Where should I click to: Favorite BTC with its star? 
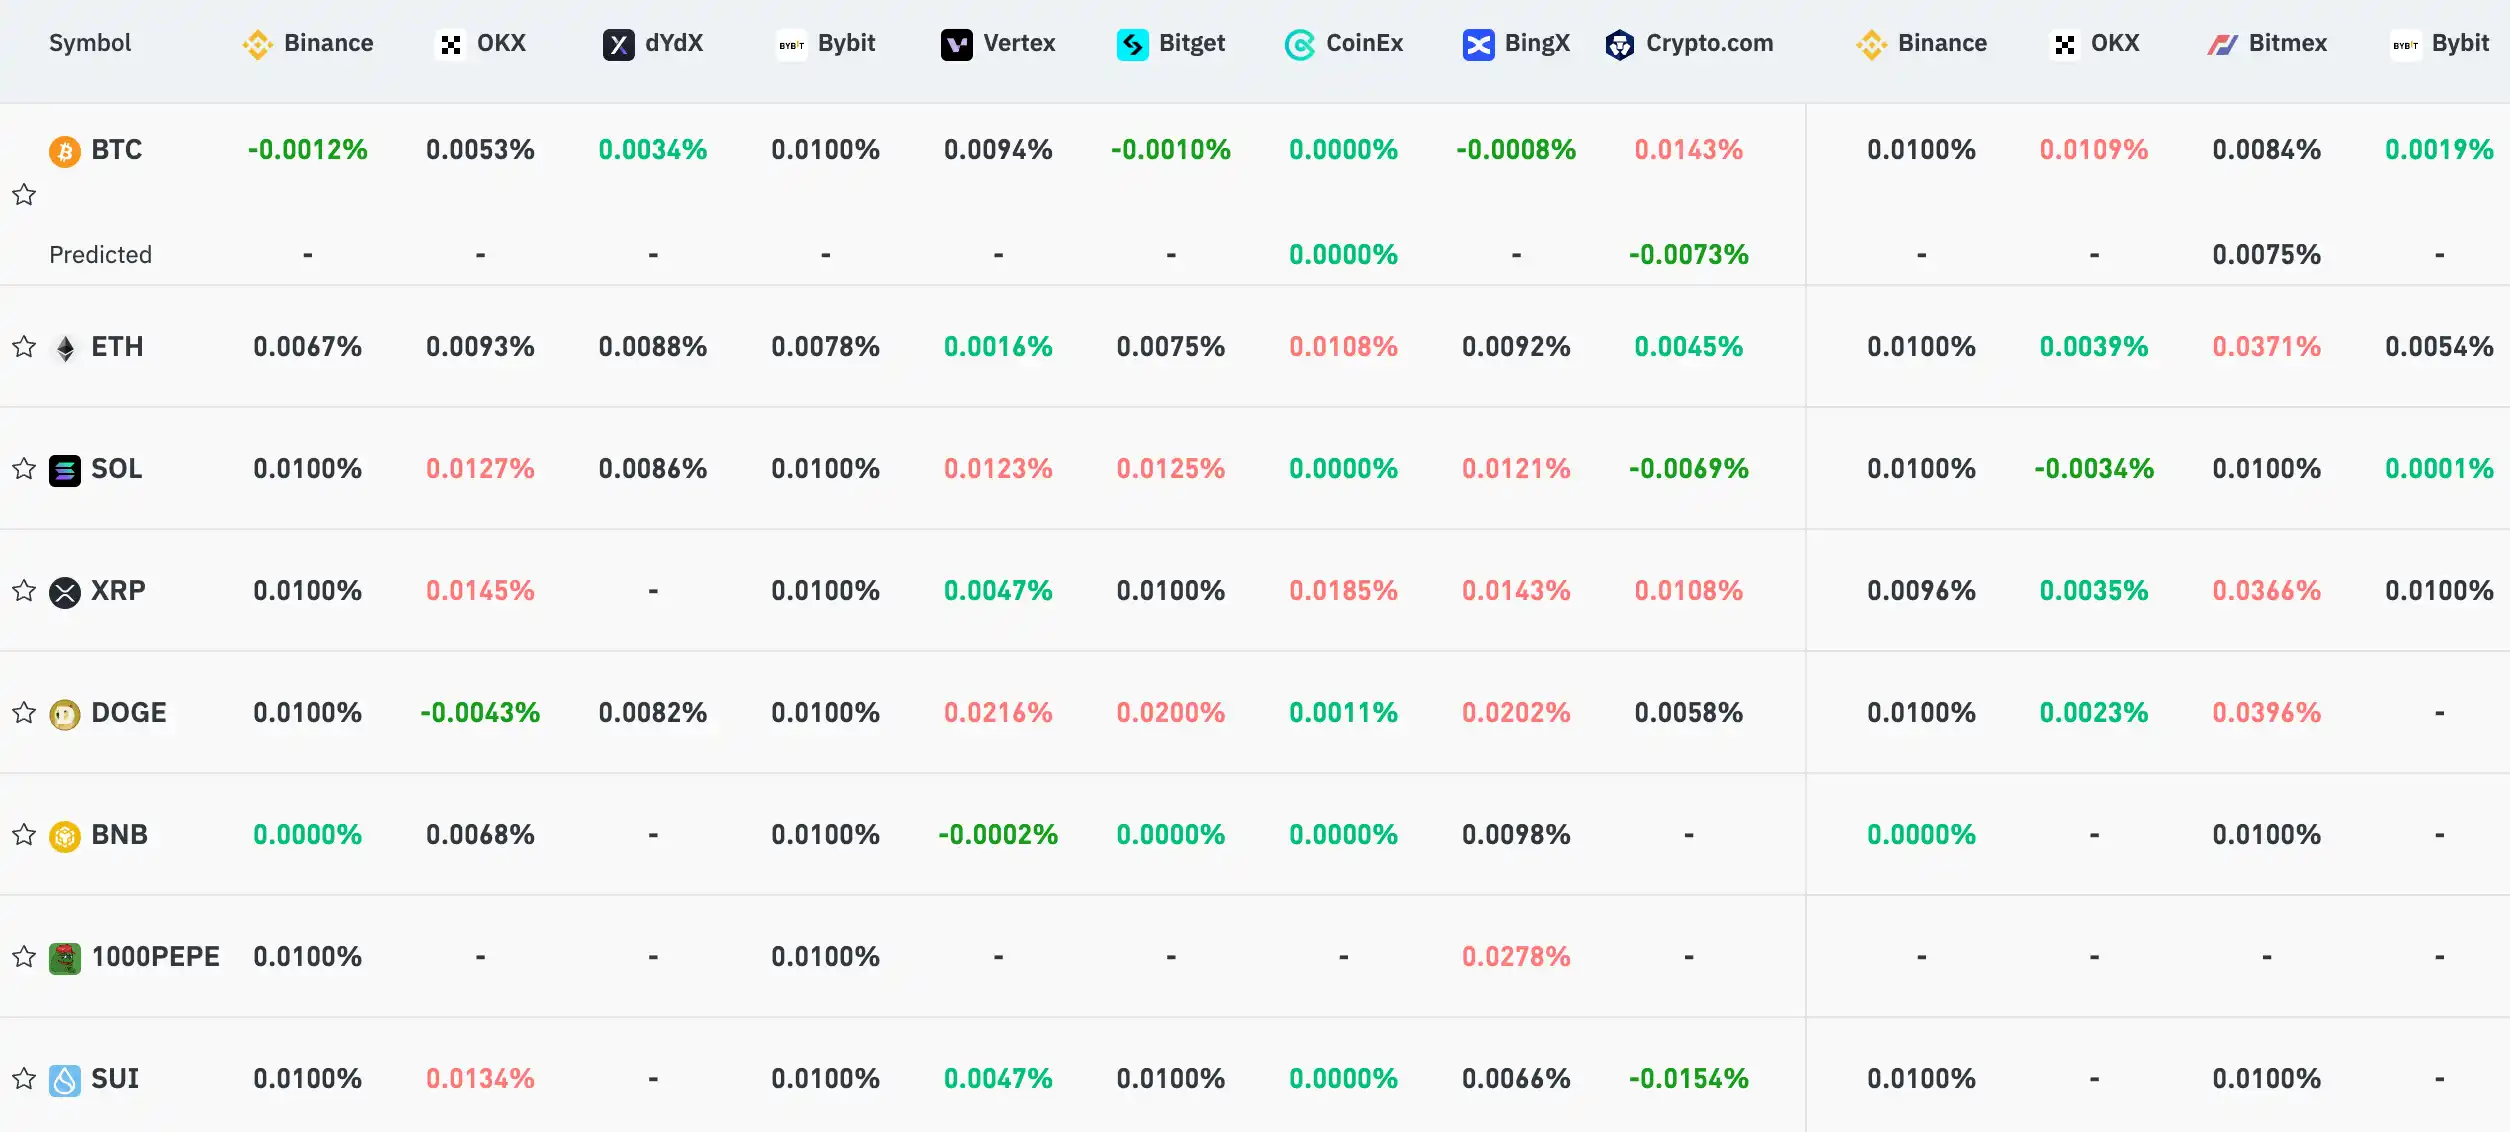point(24,195)
